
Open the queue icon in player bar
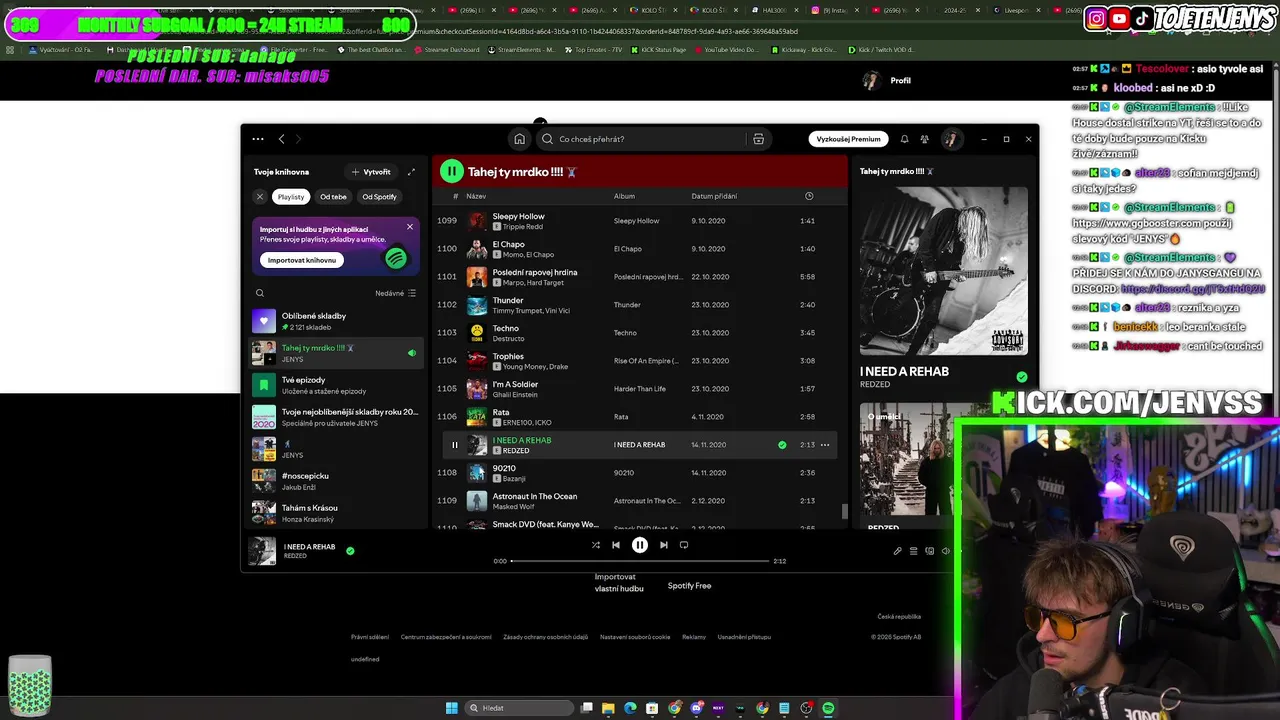[913, 551]
